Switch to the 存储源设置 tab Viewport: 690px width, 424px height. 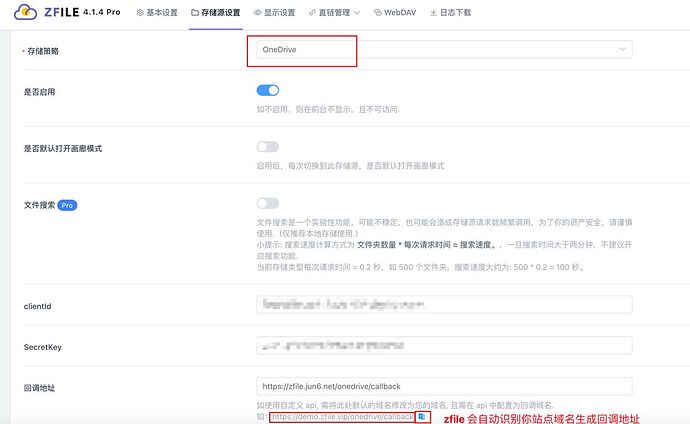point(216,13)
